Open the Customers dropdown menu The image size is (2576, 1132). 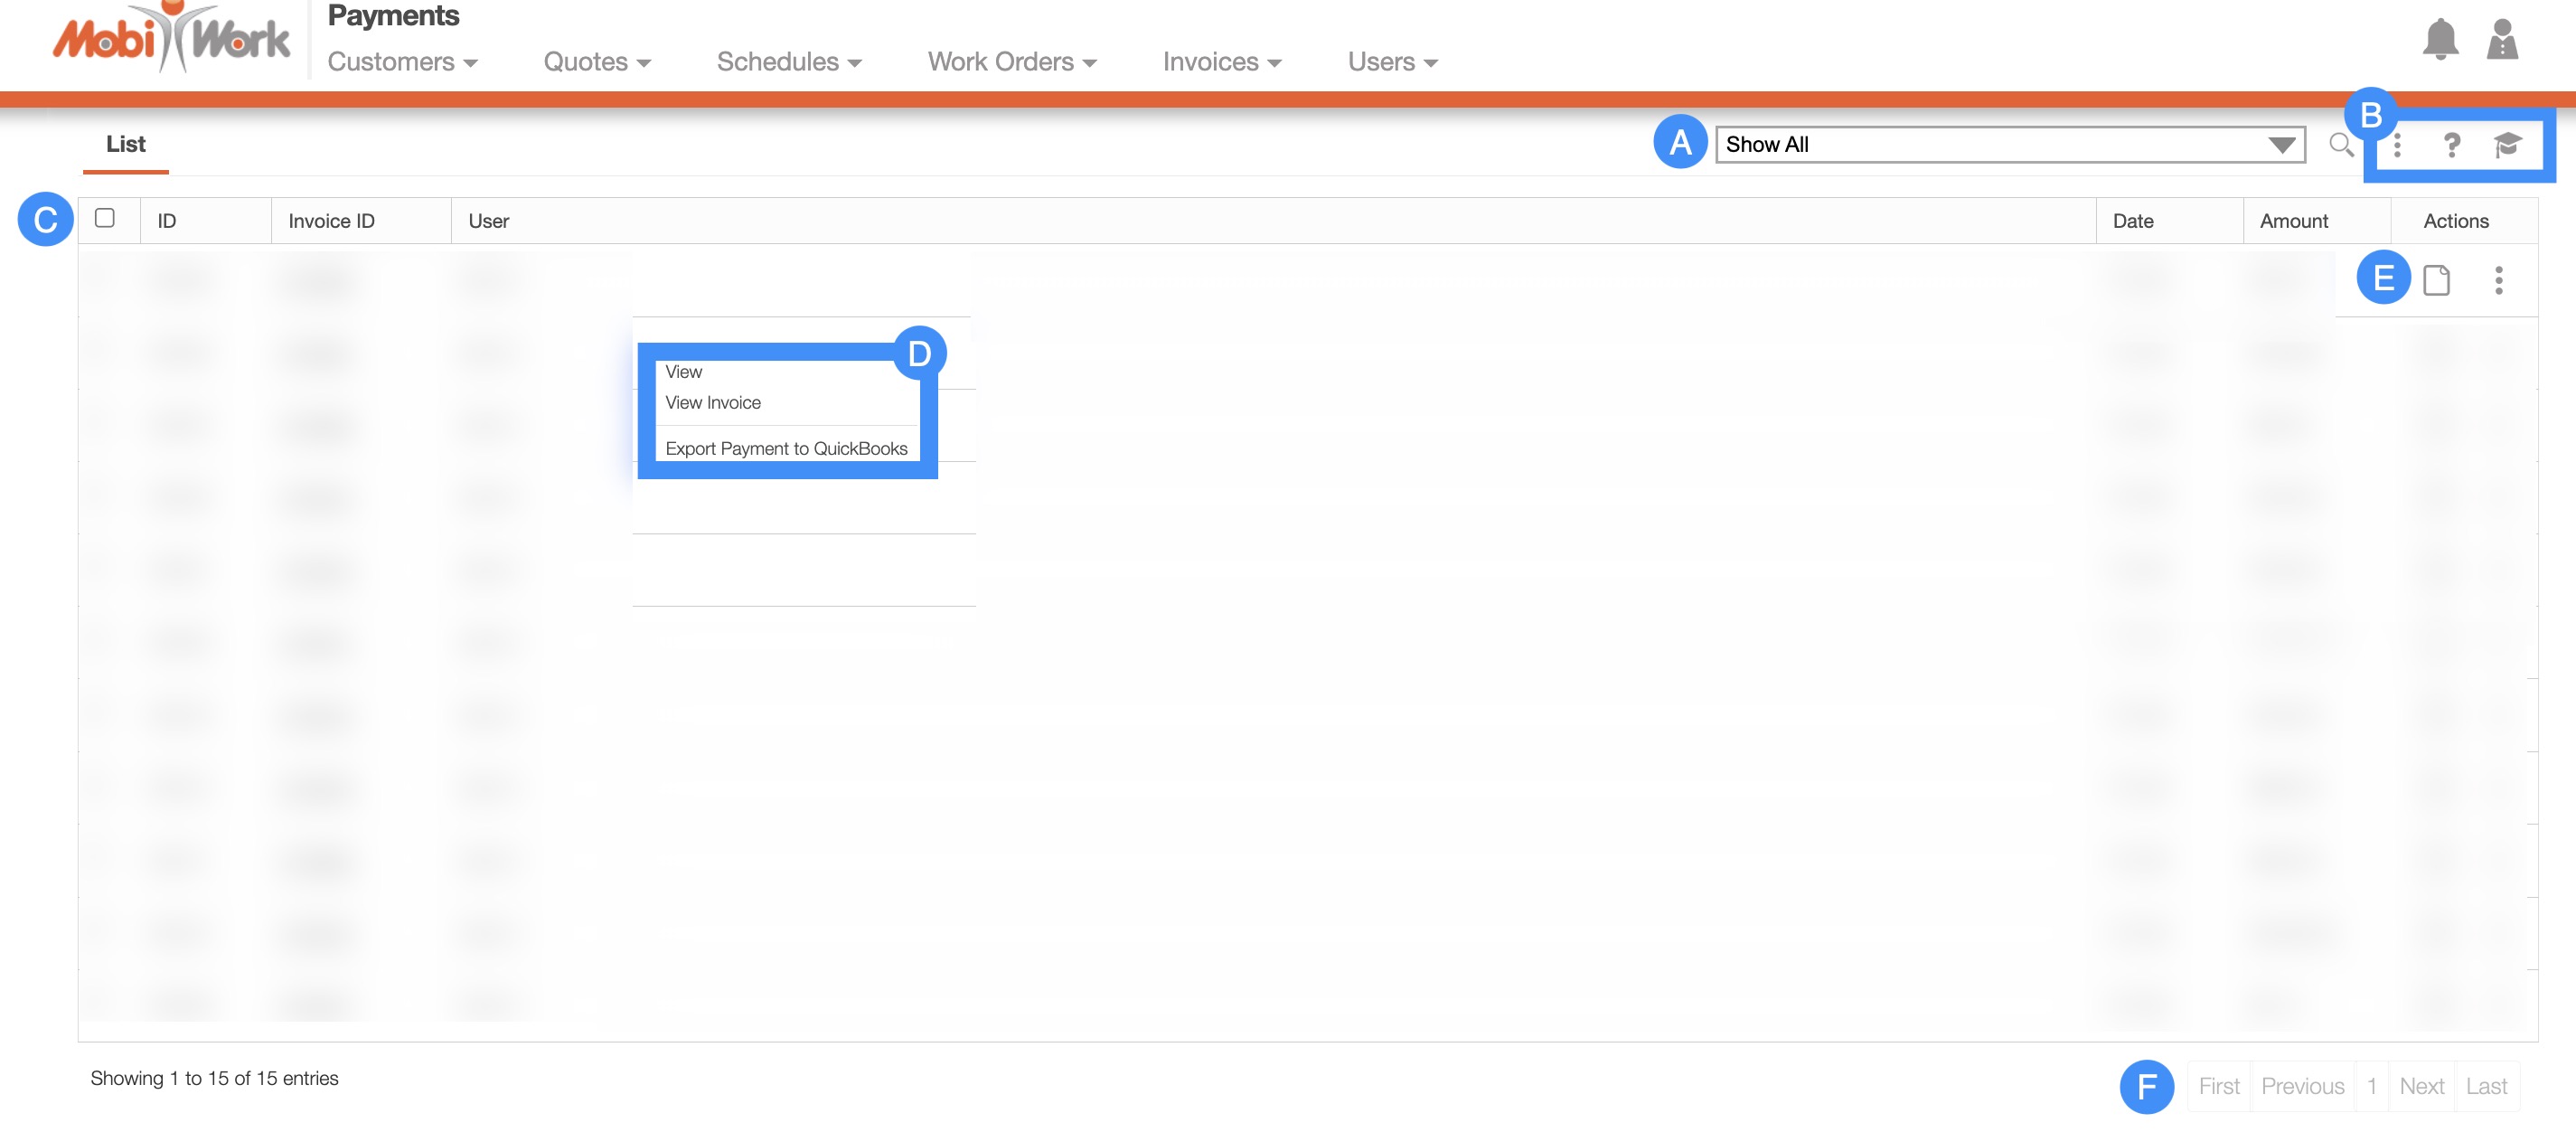(402, 62)
